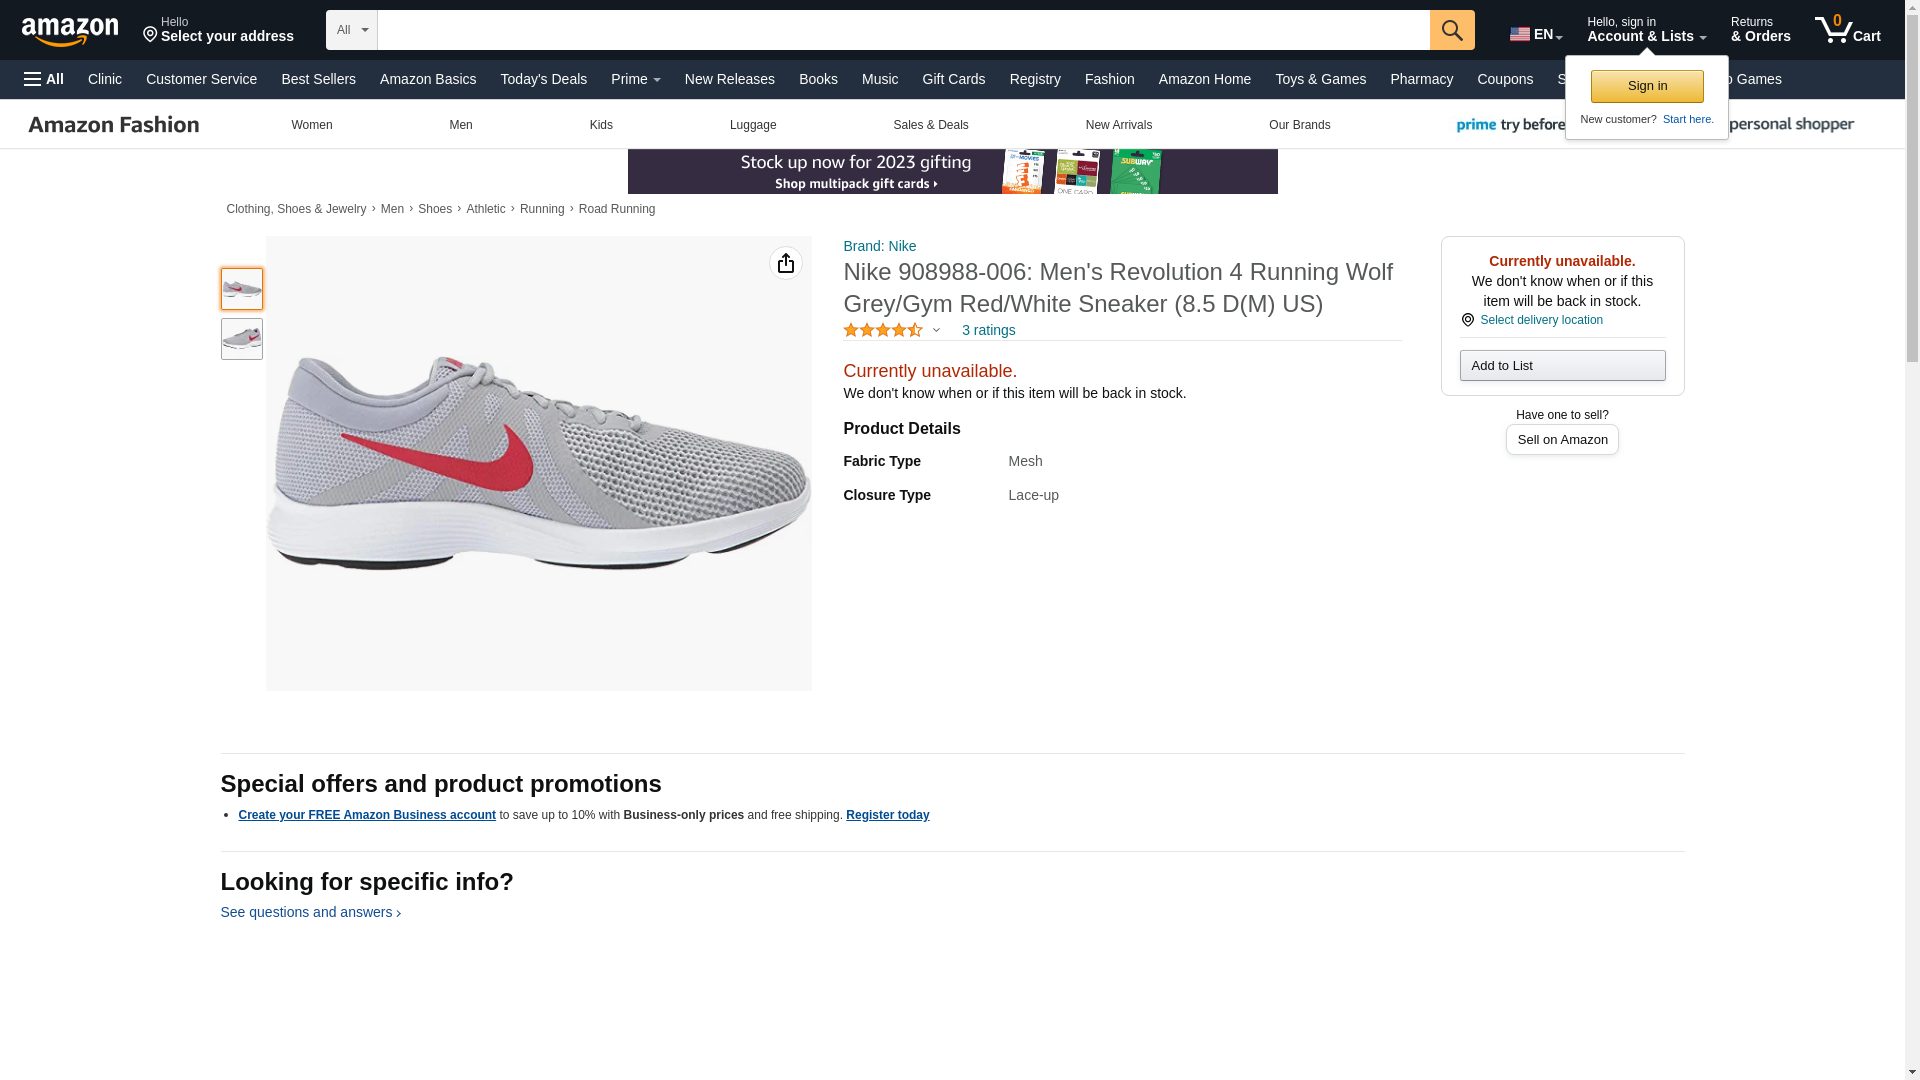Expand the Prime menu dropdown
The width and height of the screenshot is (1920, 1080).
tap(635, 79)
